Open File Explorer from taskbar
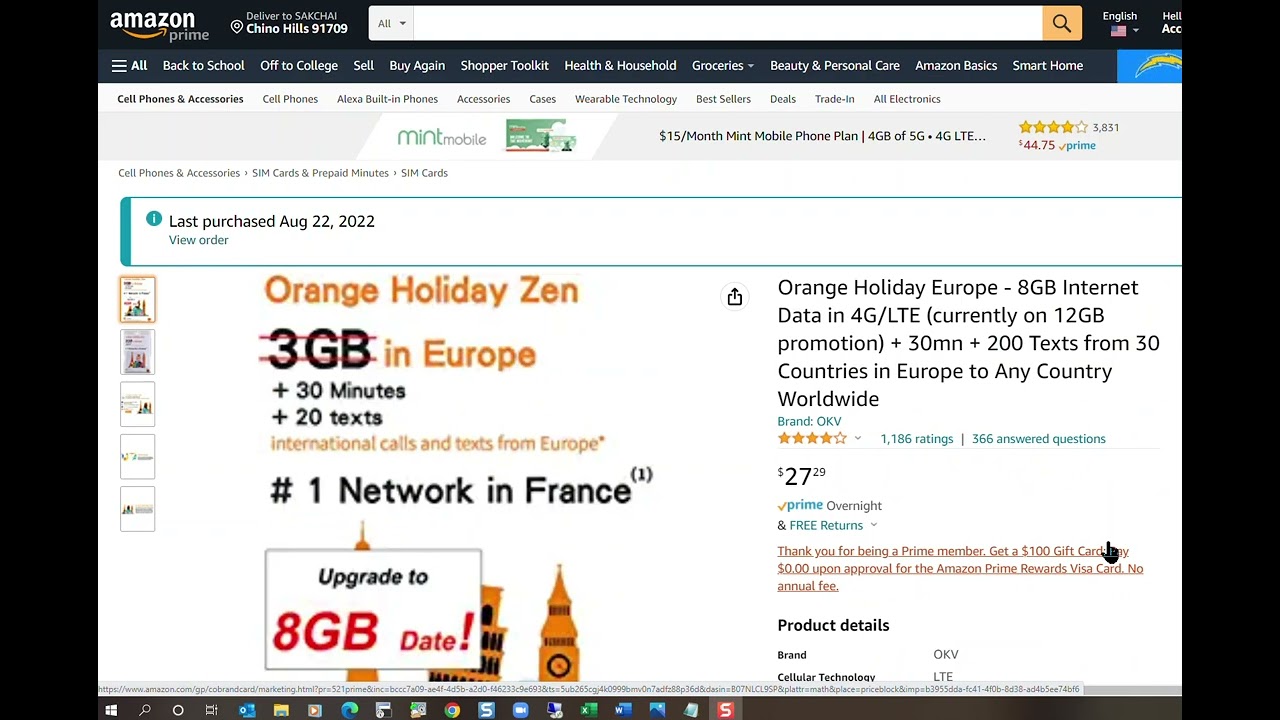This screenshot has height=720, width=1280. pyautogui.click(x=281, y=710)
